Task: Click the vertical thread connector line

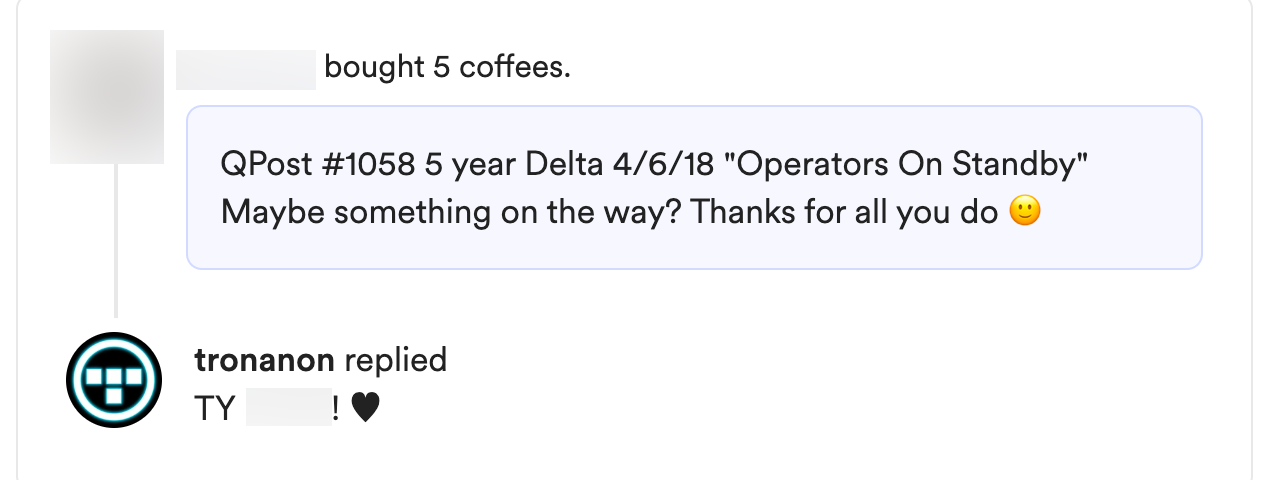Action: (116, 240)
